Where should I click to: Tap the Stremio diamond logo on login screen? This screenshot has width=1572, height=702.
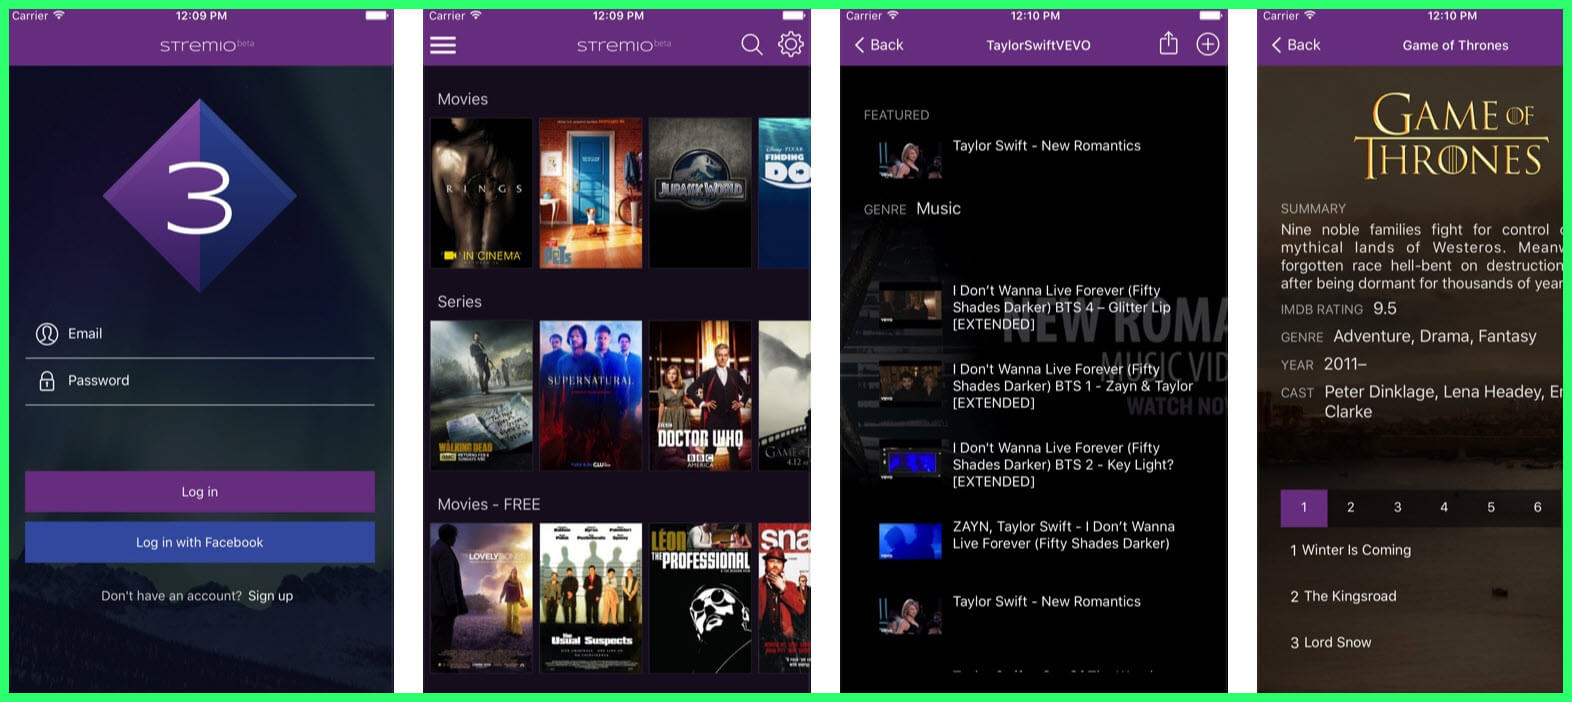[x=200, y=196]
